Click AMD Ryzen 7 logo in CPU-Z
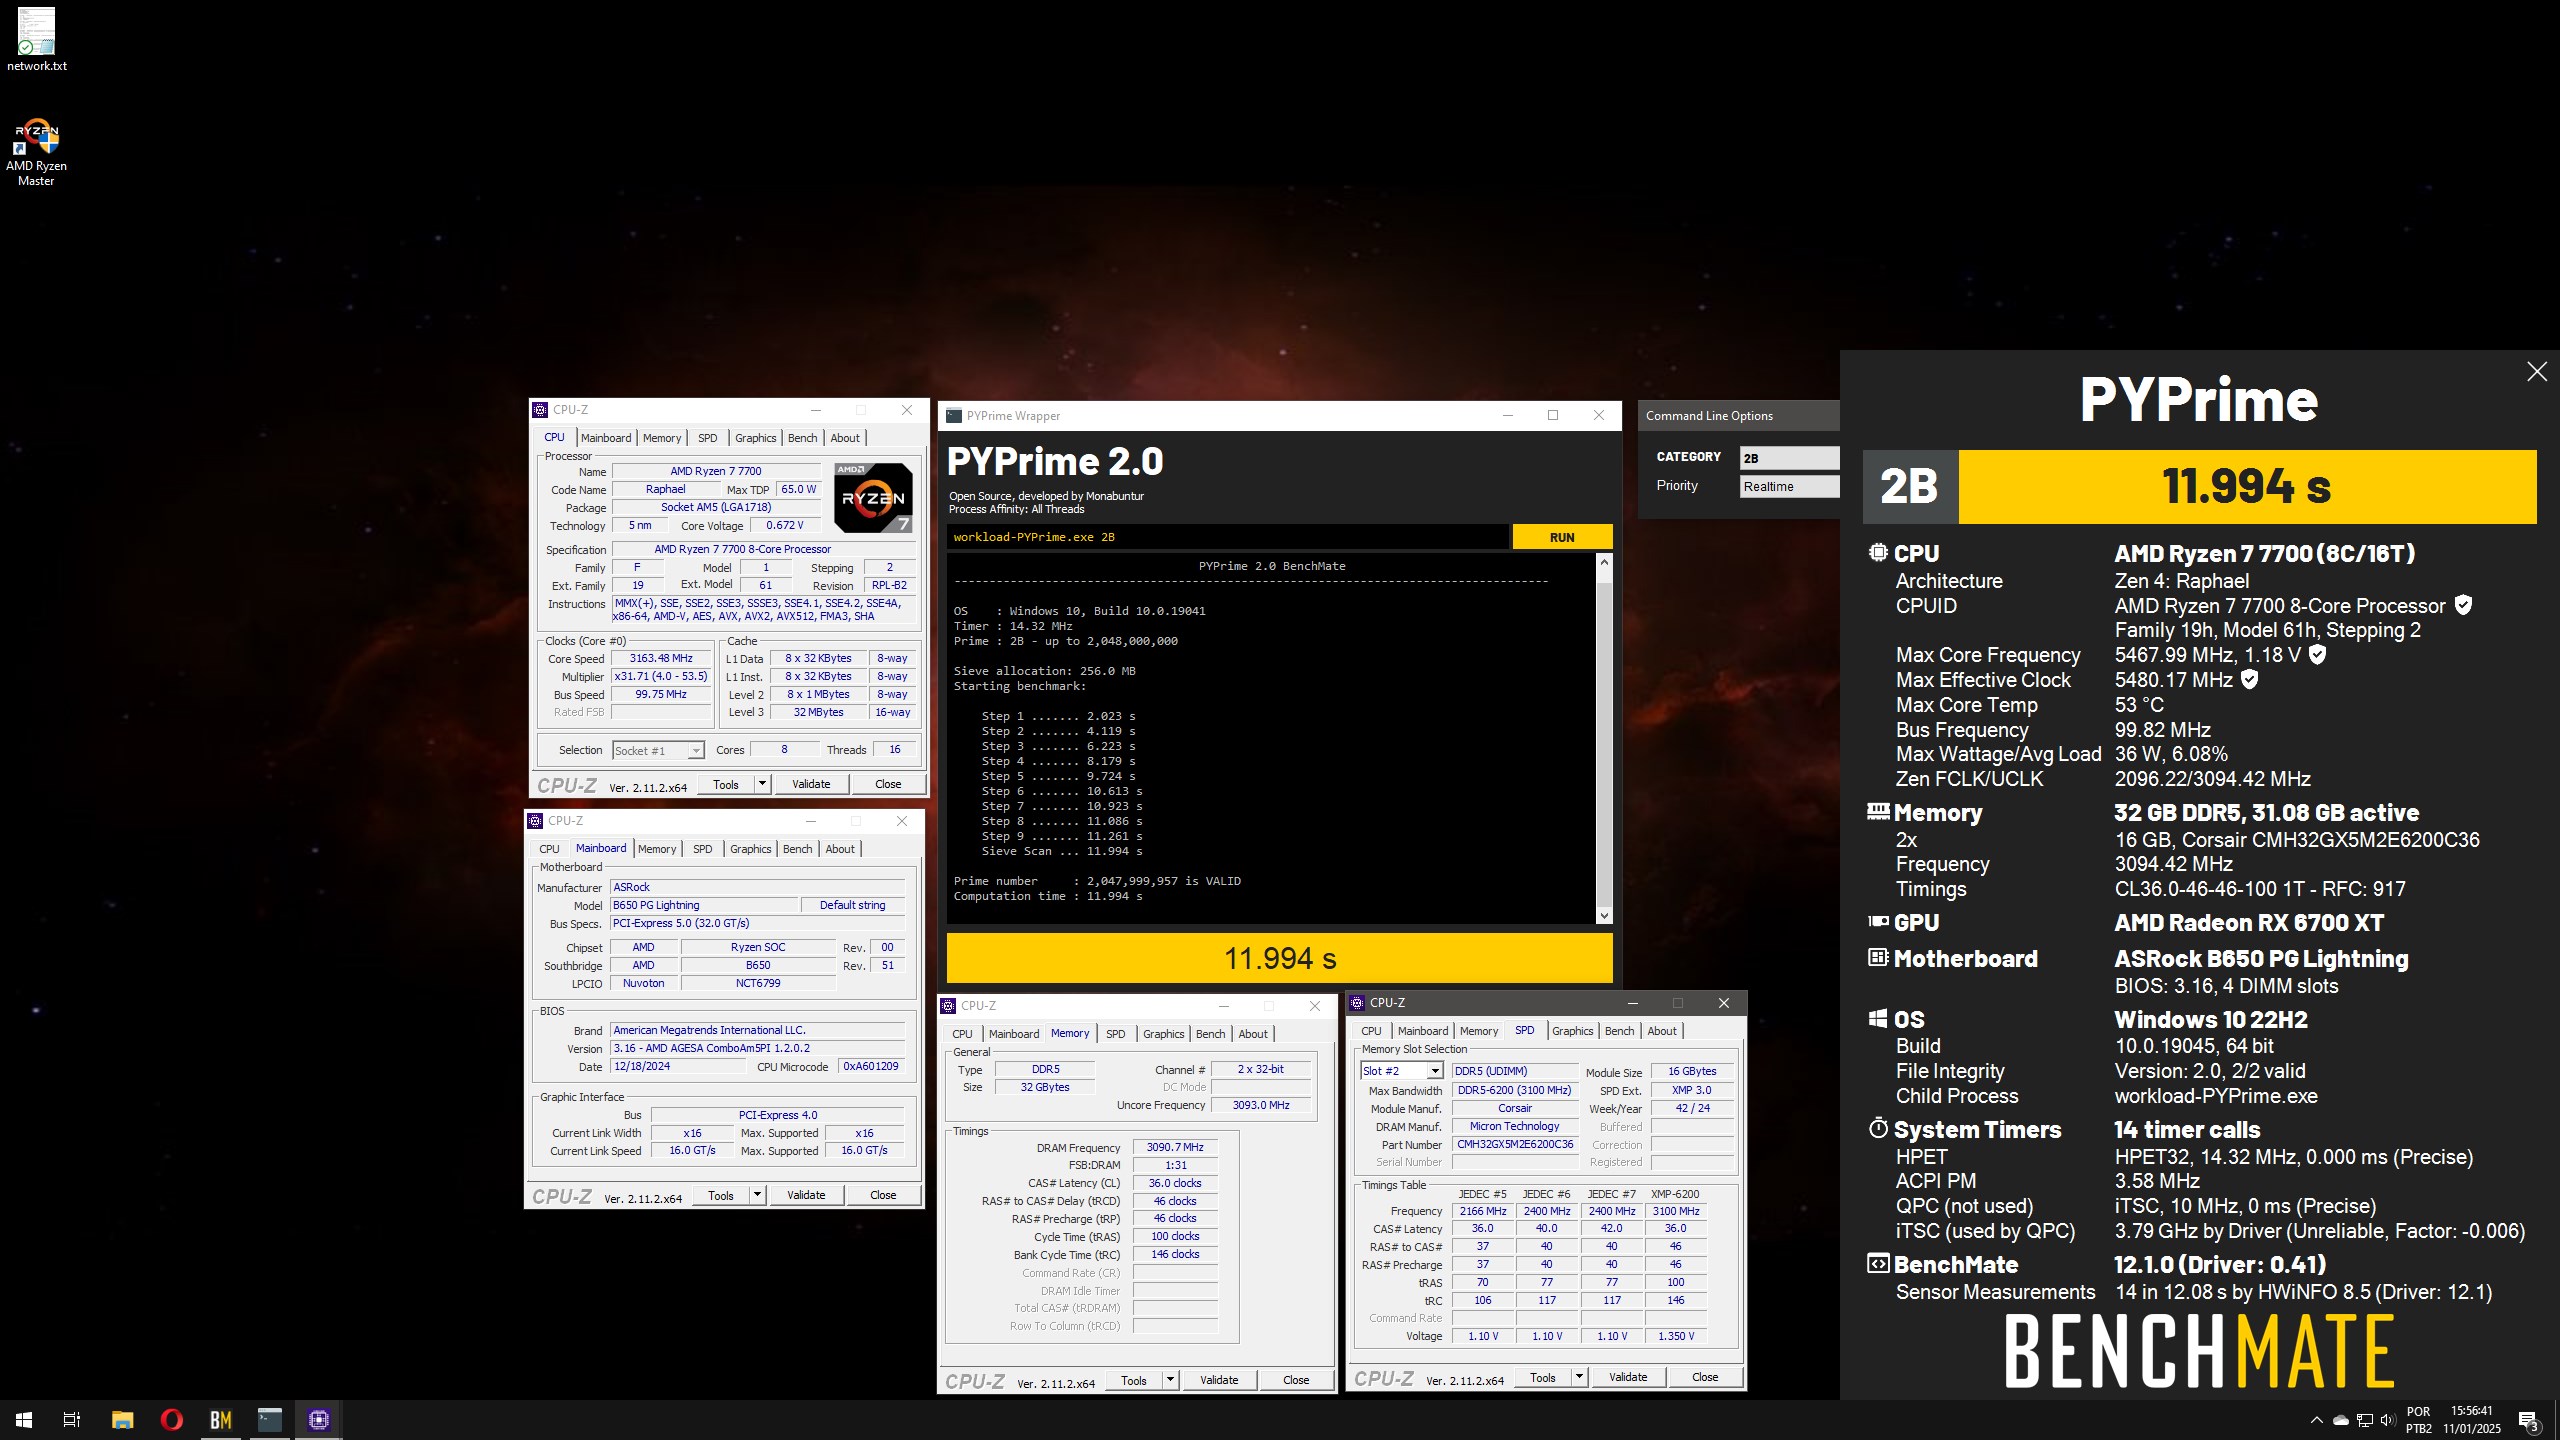This screenshot has width=2560, height=1440. click(x=873, y=497)
